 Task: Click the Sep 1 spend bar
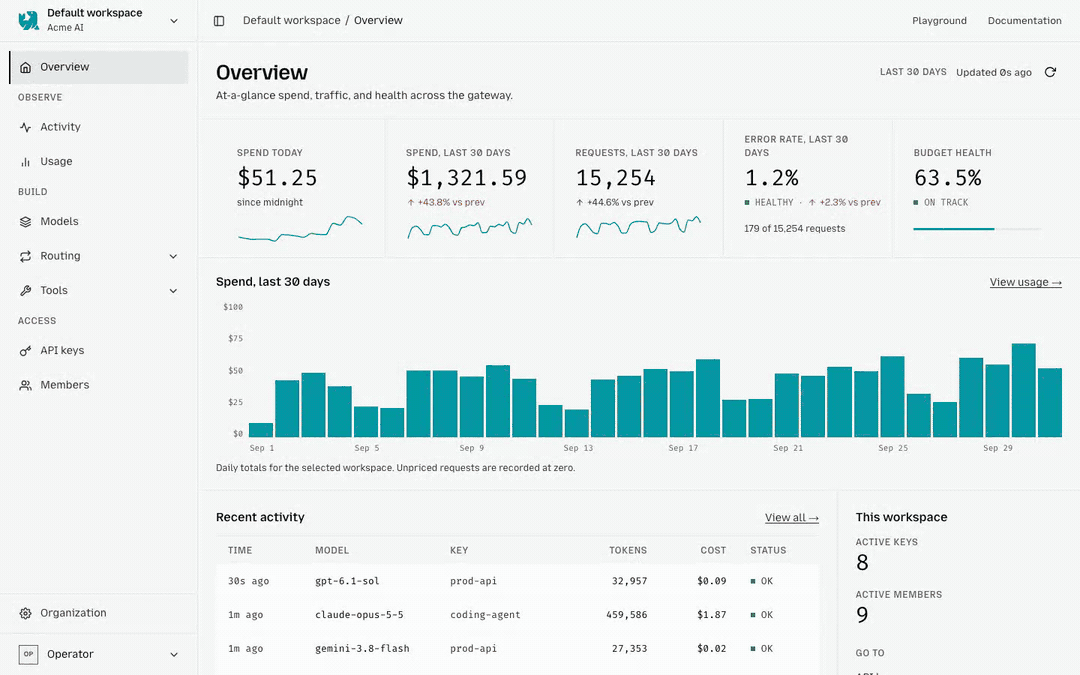click(261, 430)
